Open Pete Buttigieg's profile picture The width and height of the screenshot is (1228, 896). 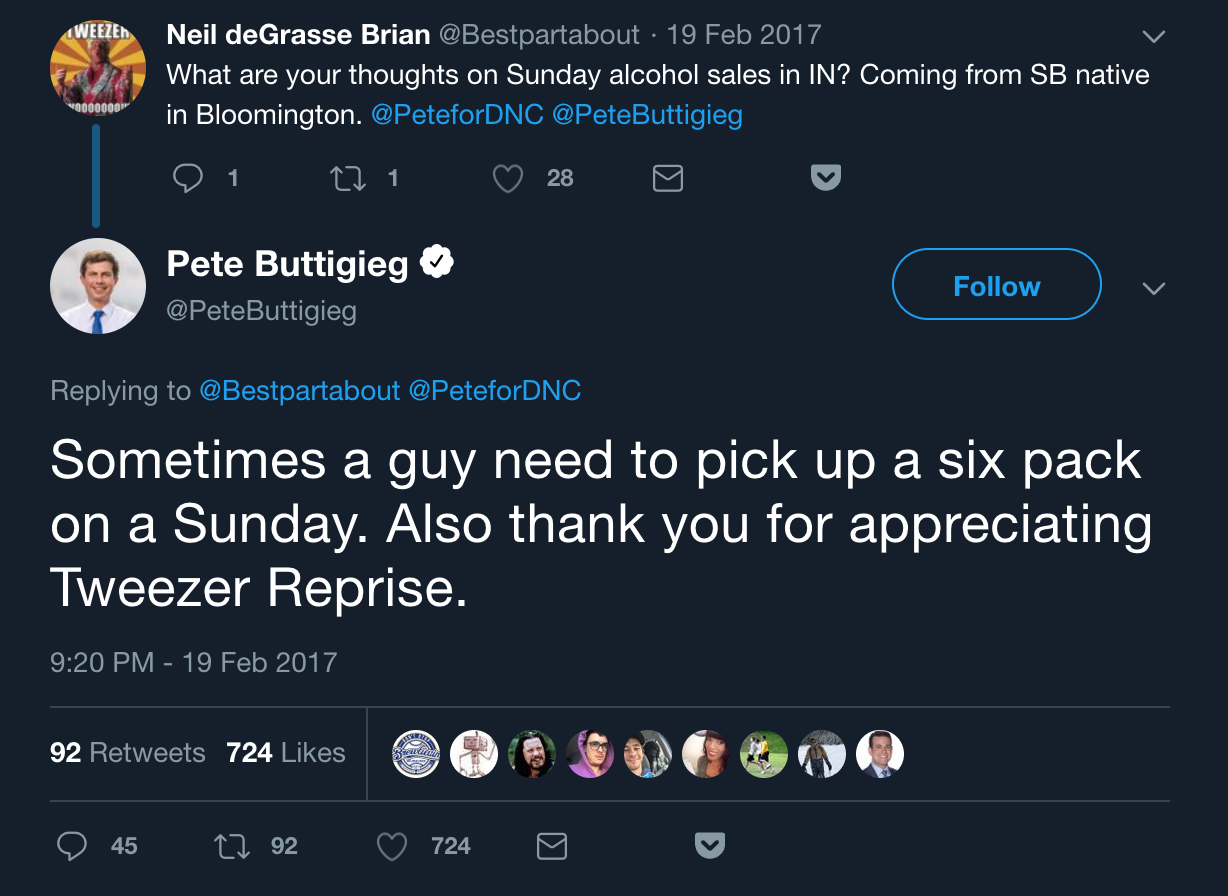point(98,286)
